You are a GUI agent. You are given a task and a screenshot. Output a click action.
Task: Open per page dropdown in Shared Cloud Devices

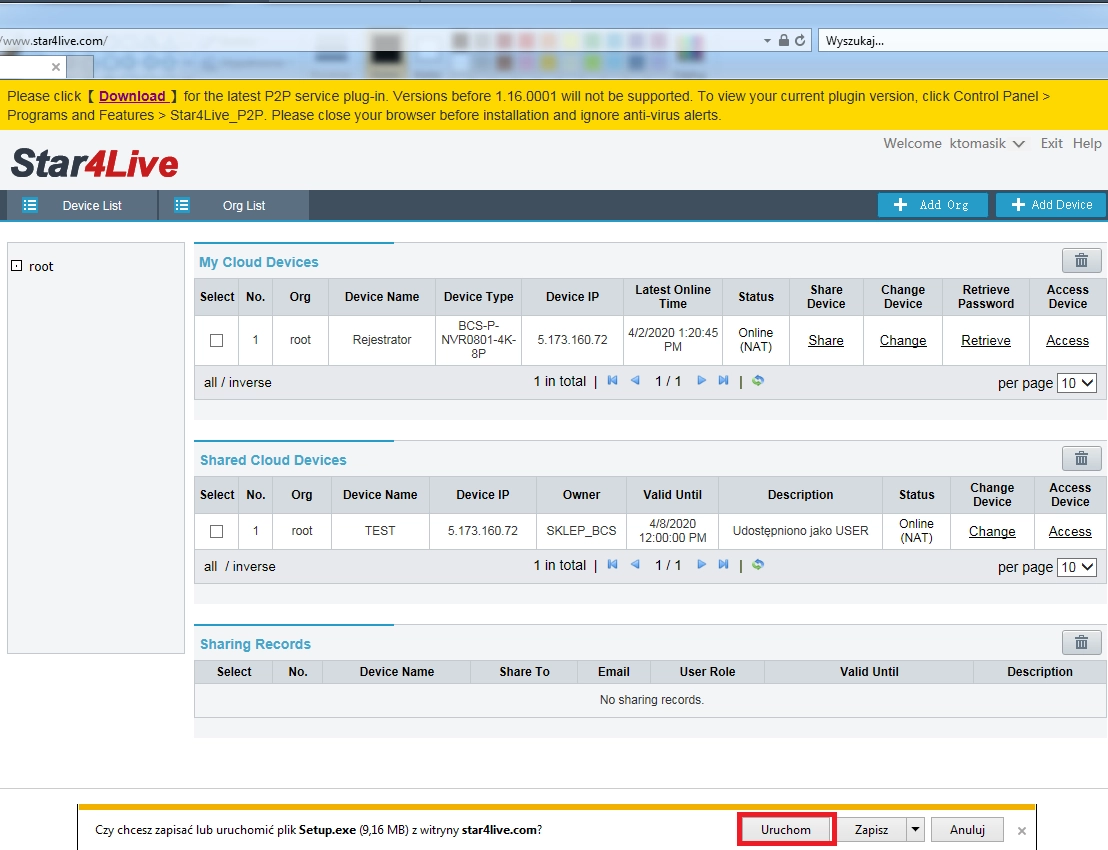tap(1077, 567)
